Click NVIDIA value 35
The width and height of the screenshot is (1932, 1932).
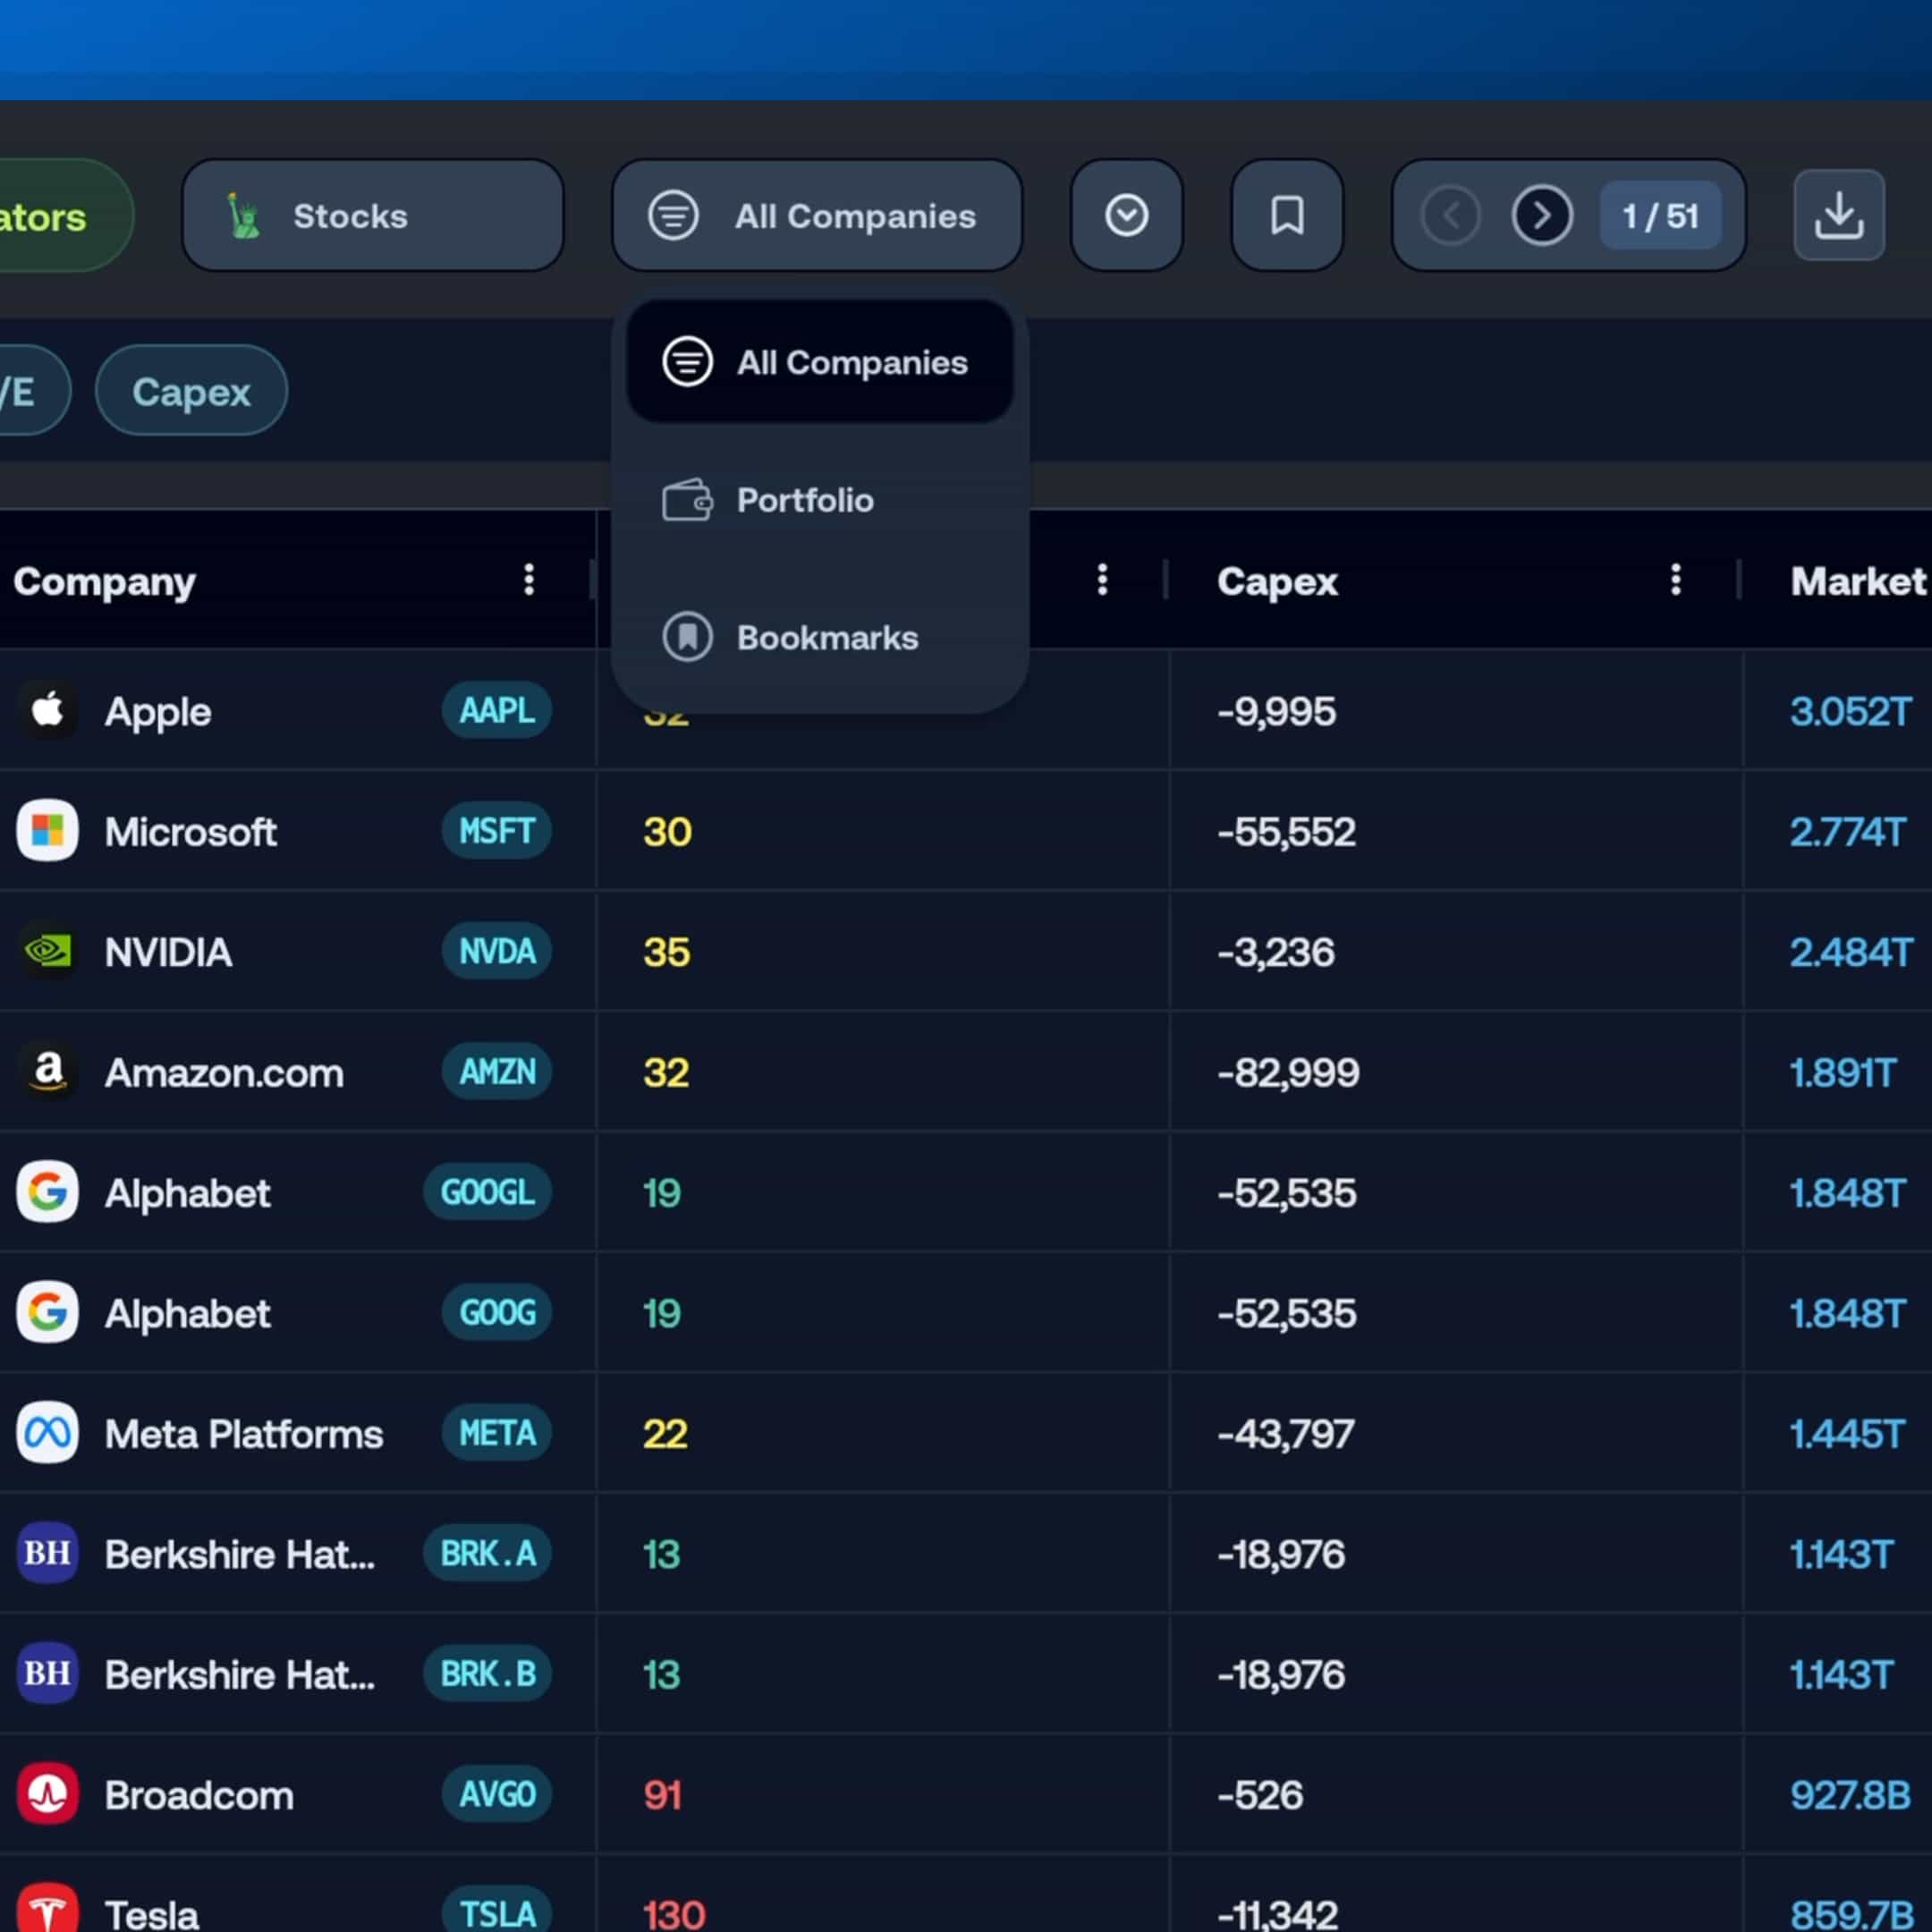point(667,952)
